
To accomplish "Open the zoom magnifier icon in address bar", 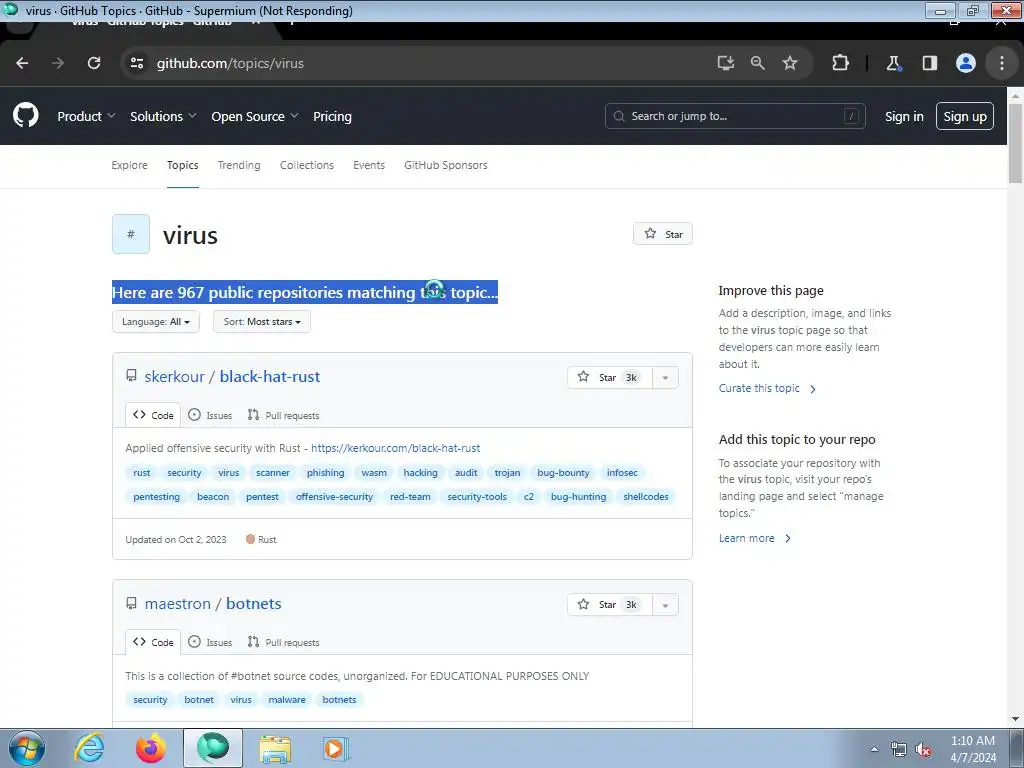I will (758, 63).
